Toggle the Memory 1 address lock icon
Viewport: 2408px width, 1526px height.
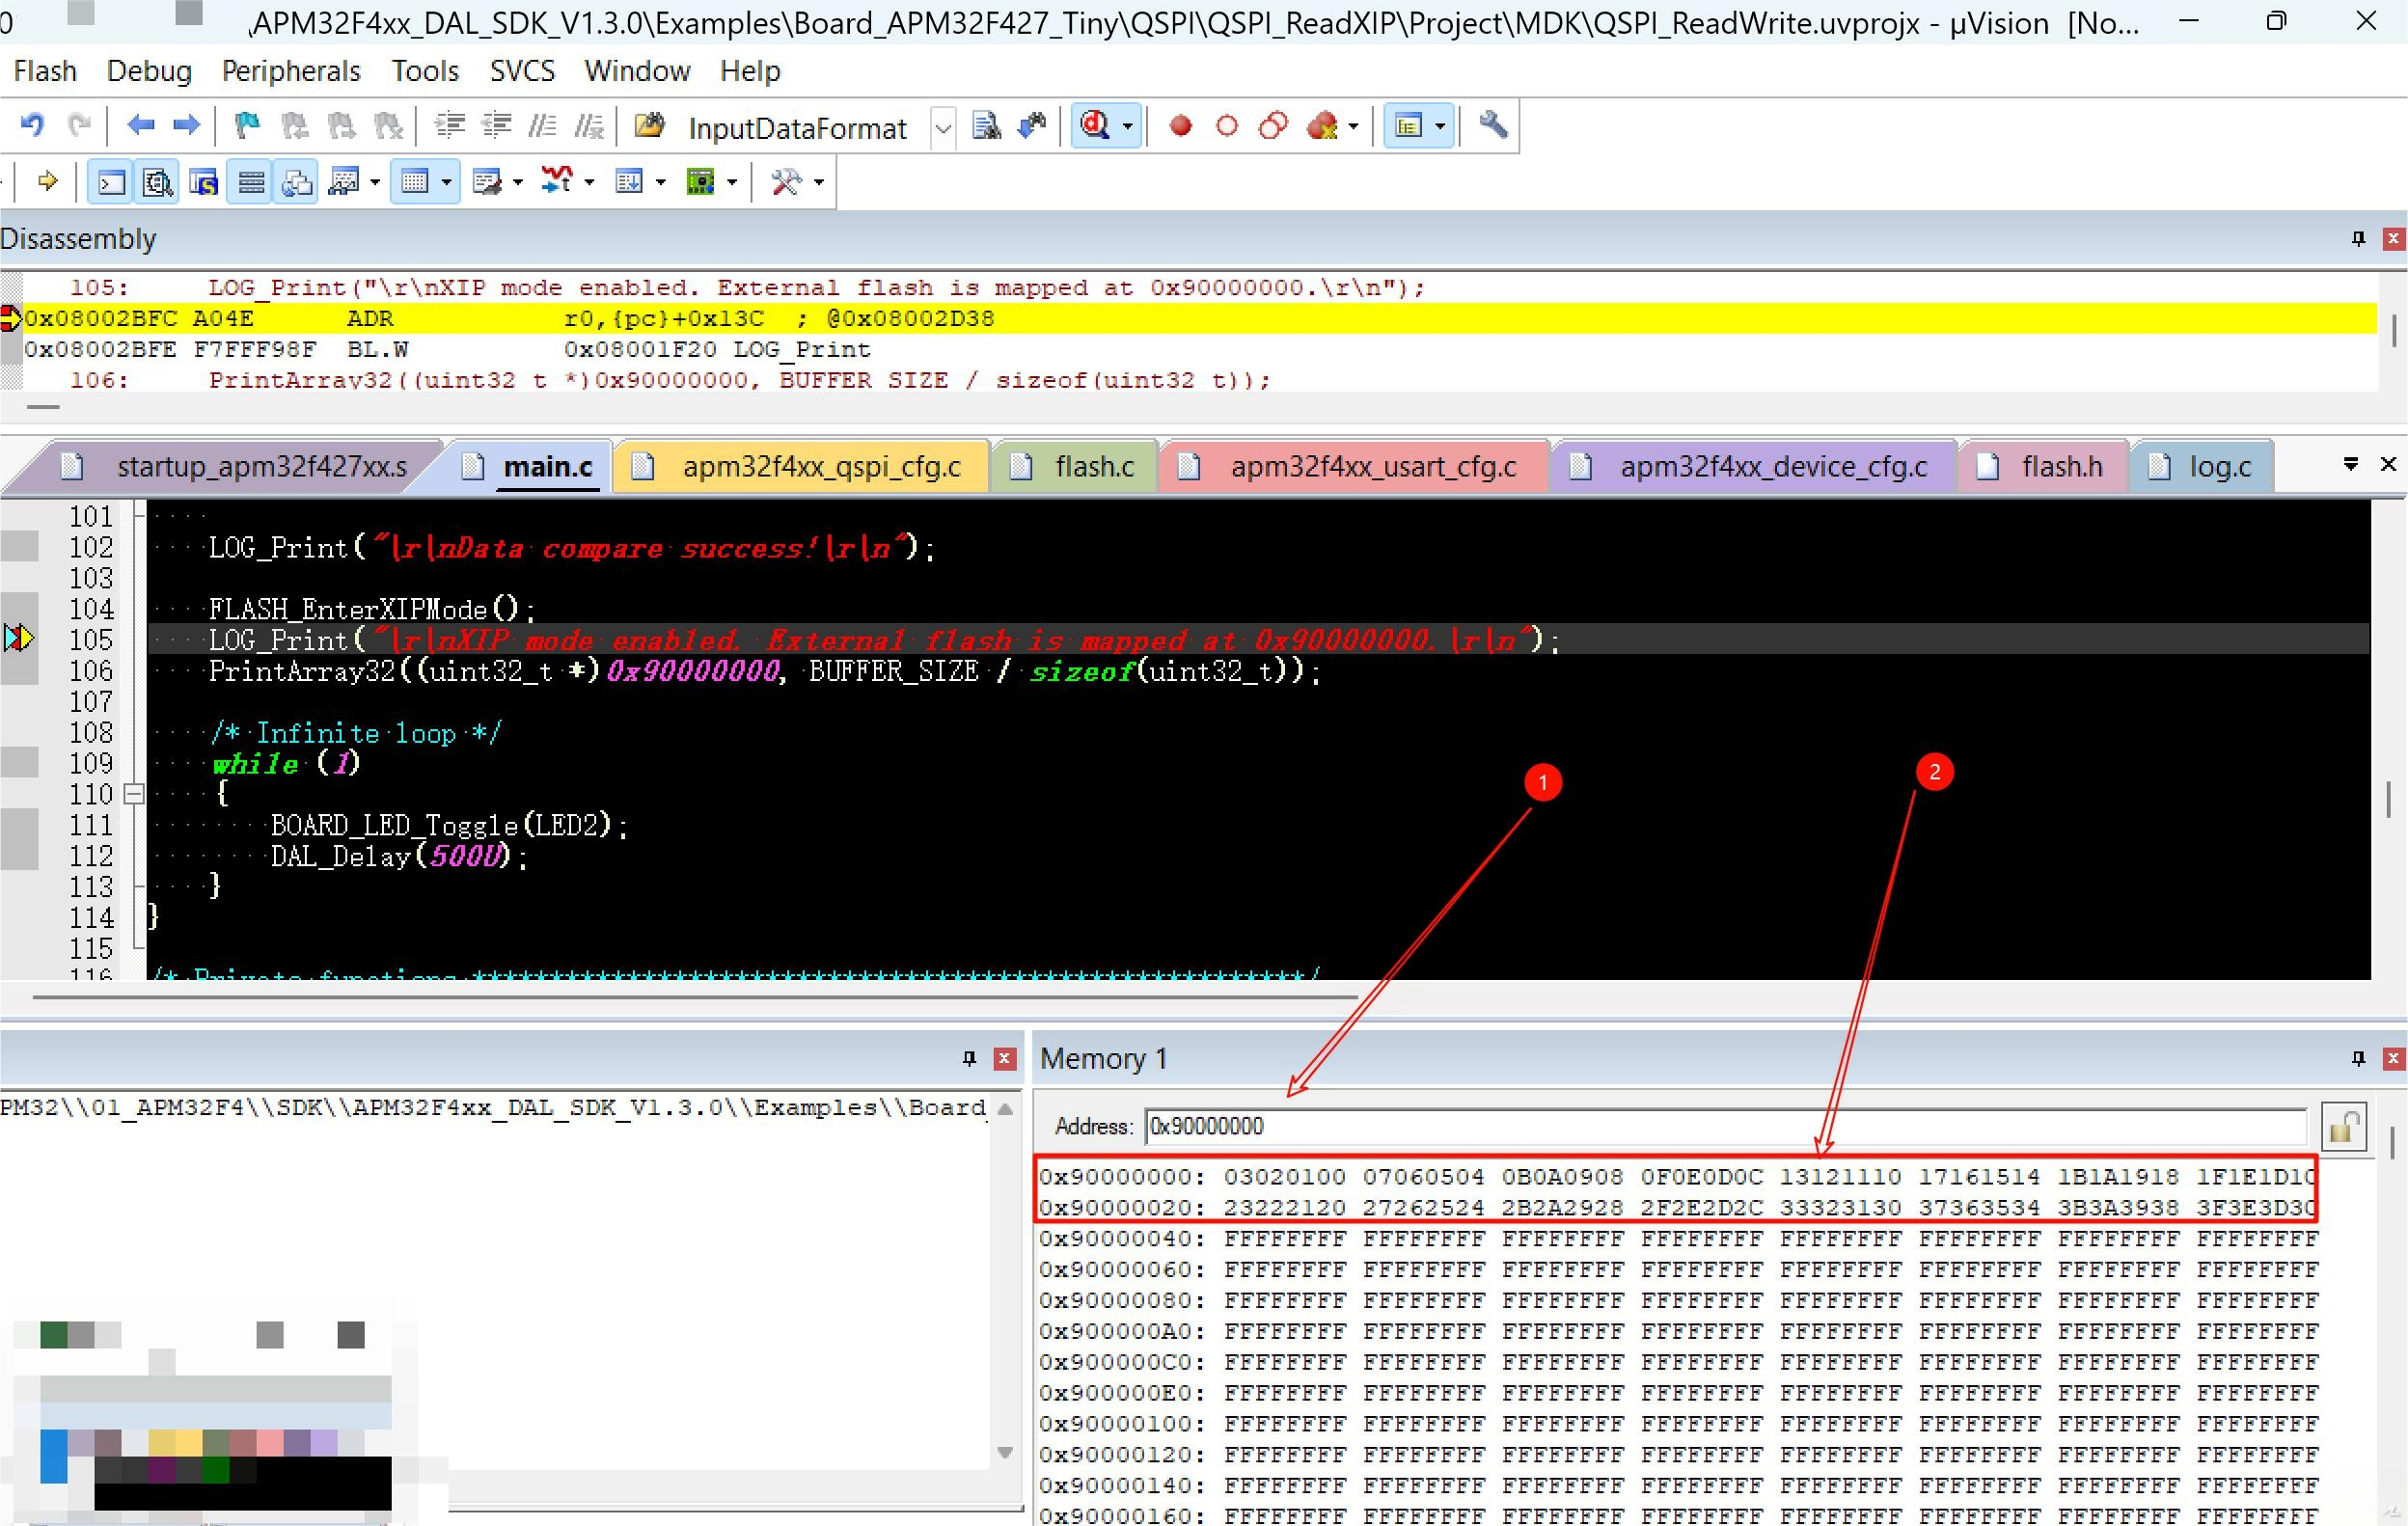2344,1127
